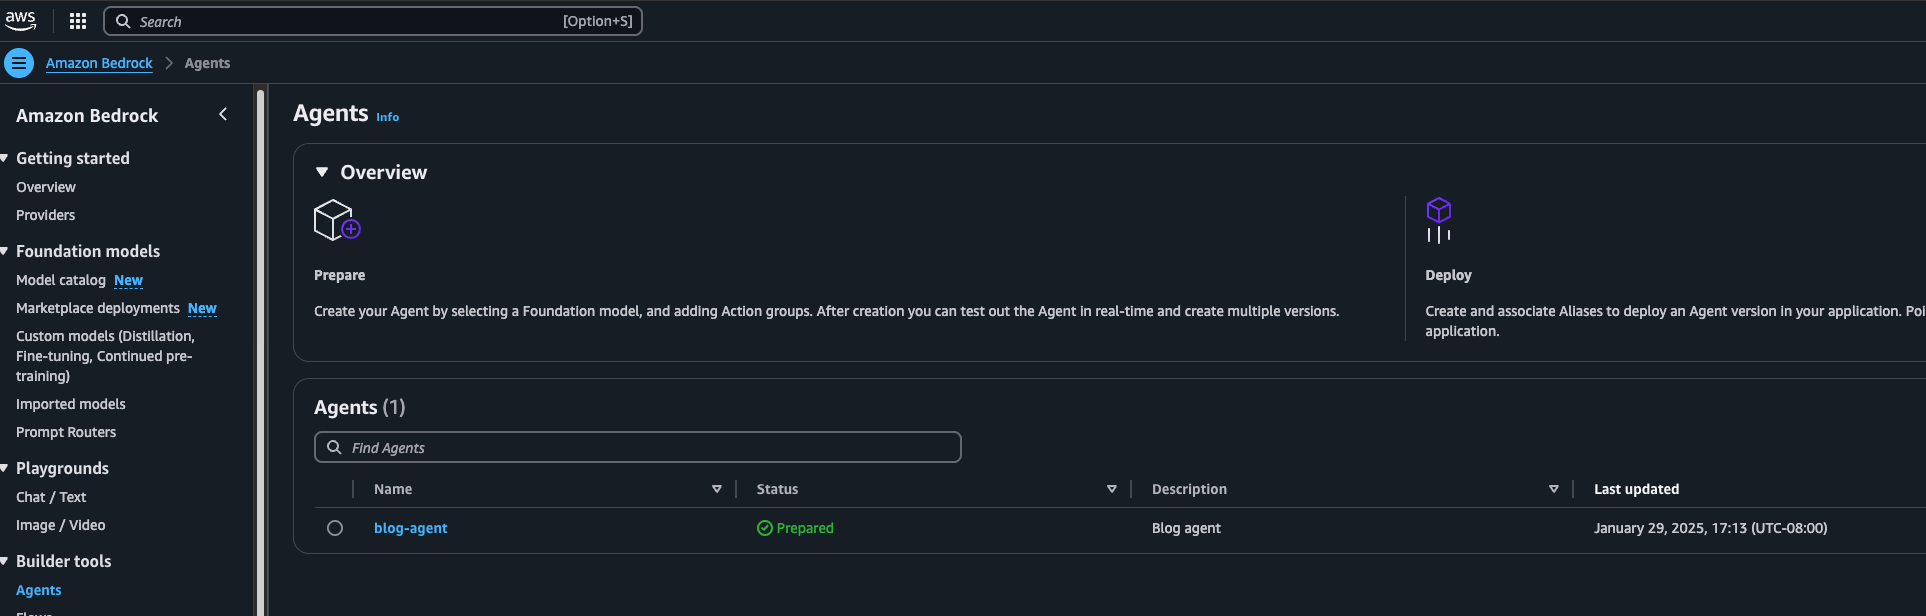The height and width of the screenshot is (616, 1926).
Task: Sort by the Last updated column header
Action: coord(1636,489)
